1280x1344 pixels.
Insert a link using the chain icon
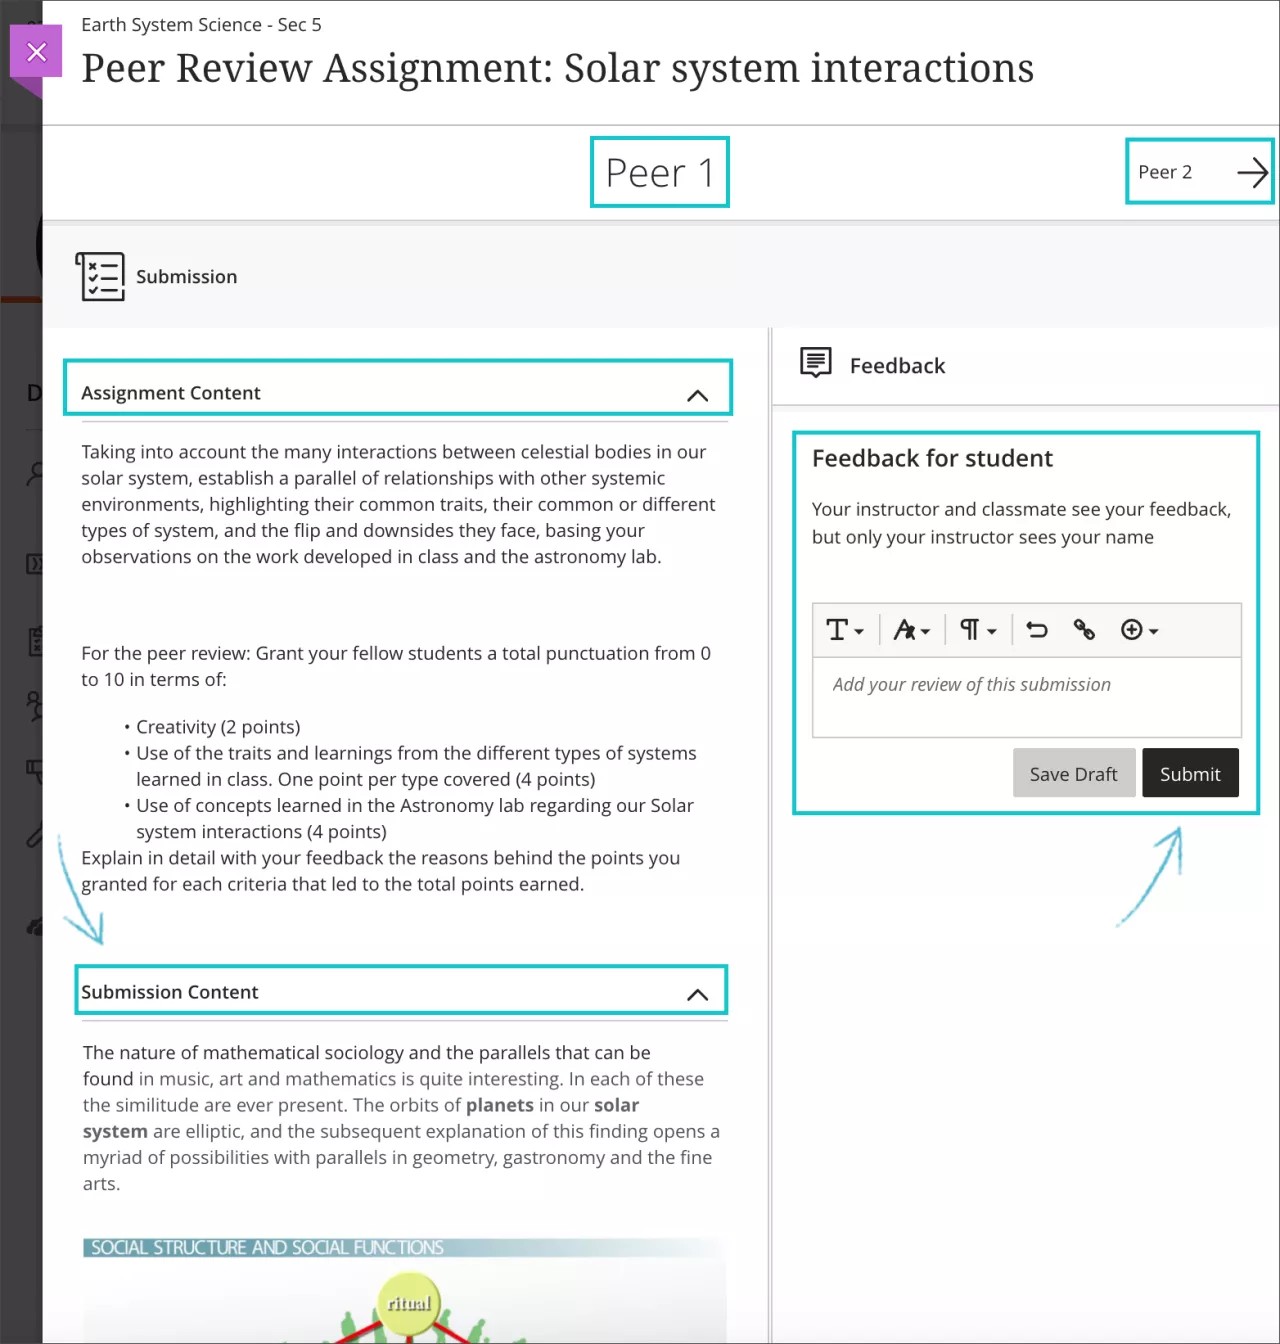pos(1084,629)
